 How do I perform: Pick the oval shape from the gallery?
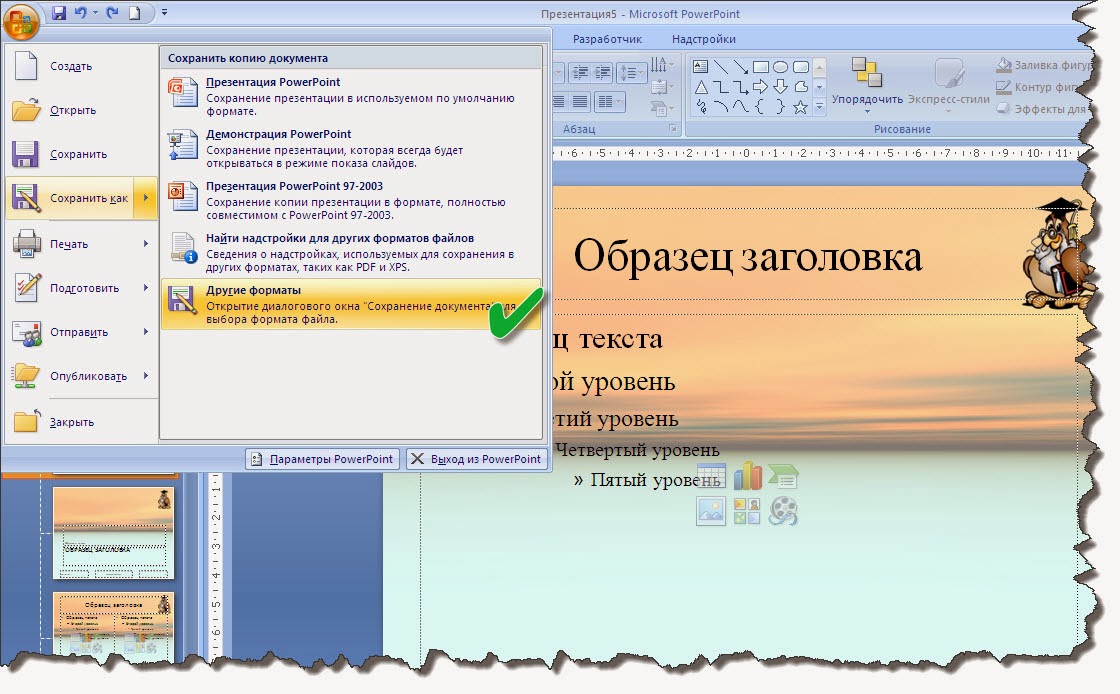(781, 67)
